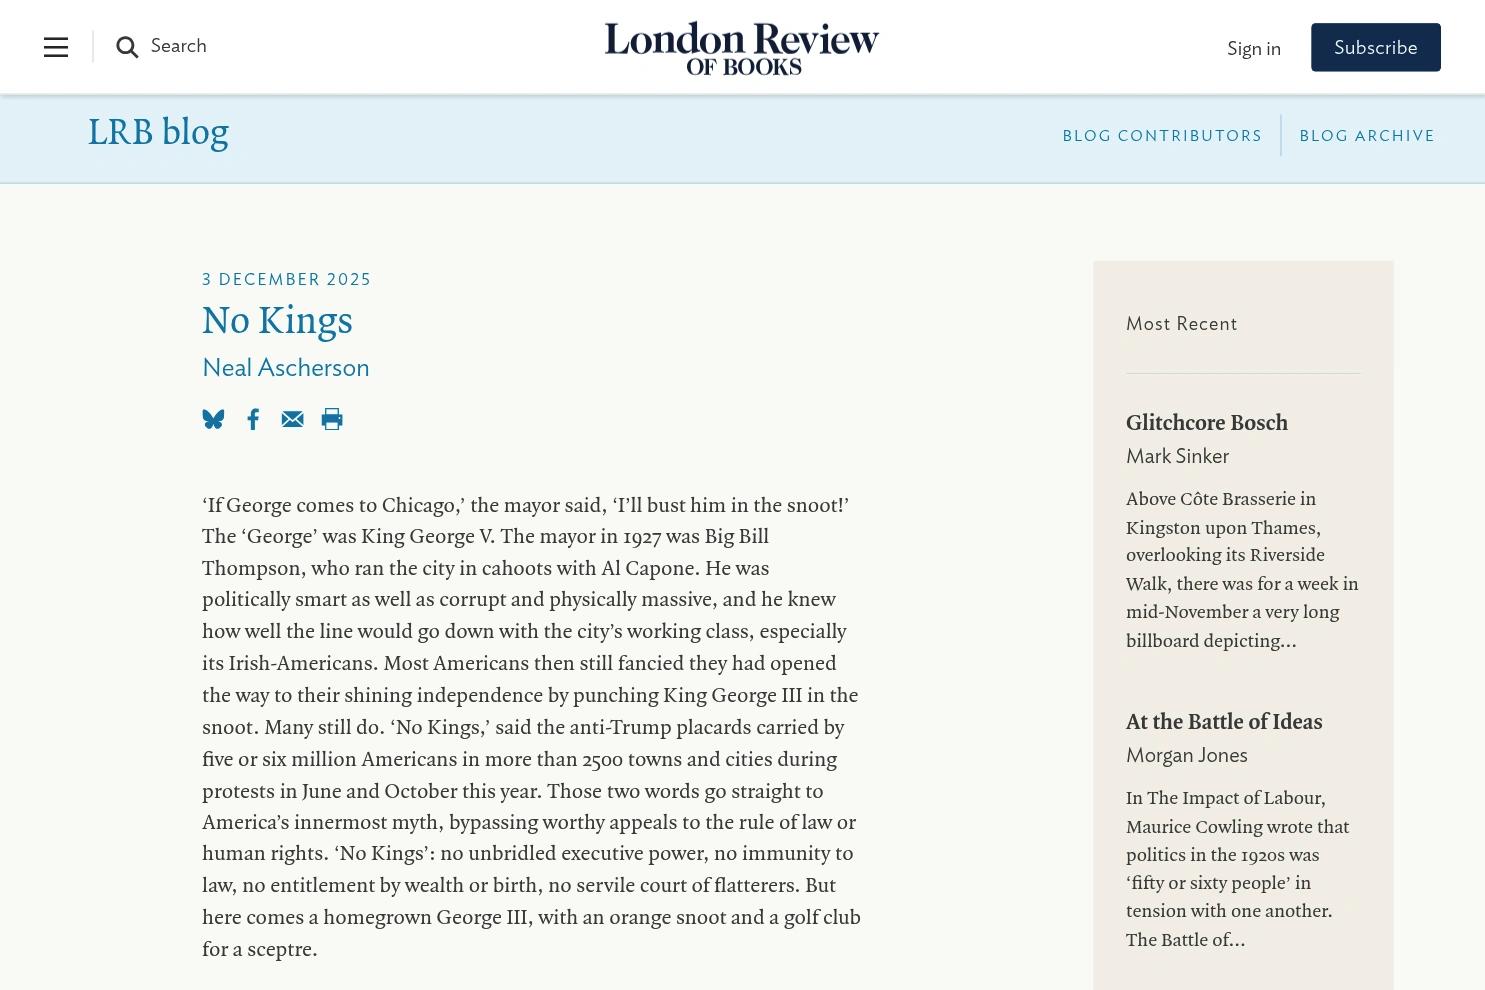
Task: View contributor Morgan Jones
Action: click(x=1187, y=755)
